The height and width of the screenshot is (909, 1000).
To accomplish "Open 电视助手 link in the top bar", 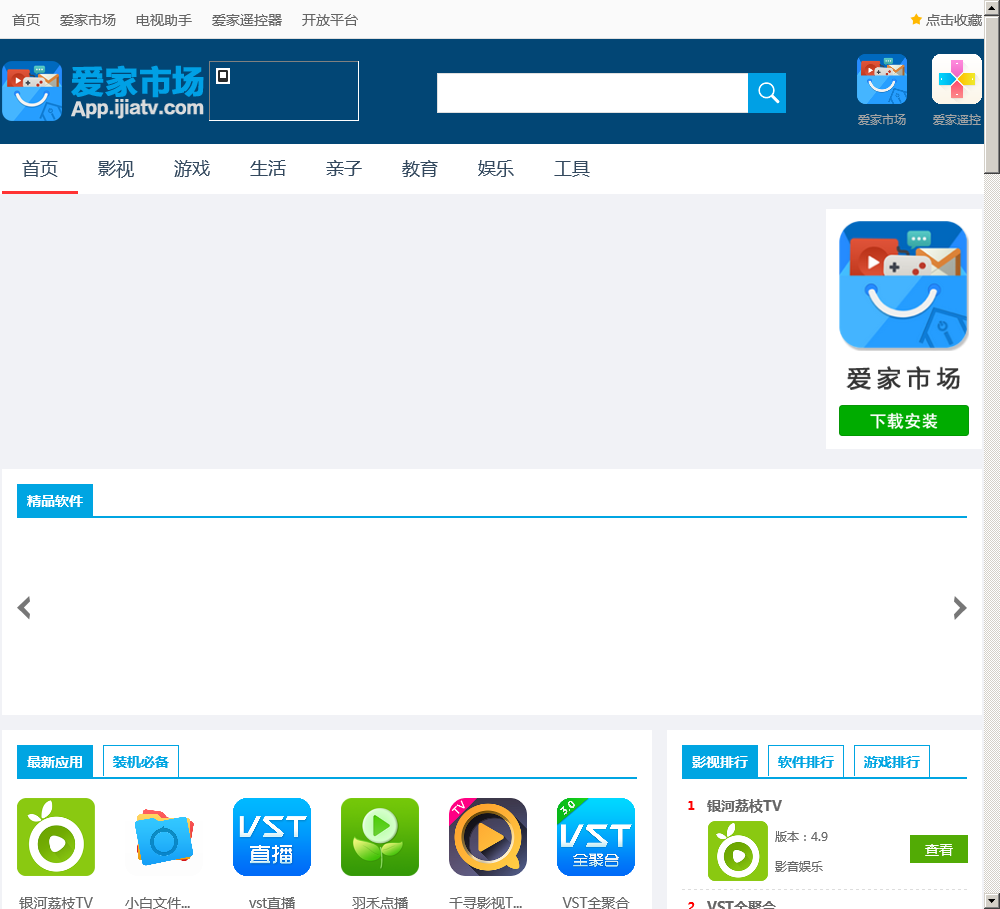I will (x=164, y=20).
